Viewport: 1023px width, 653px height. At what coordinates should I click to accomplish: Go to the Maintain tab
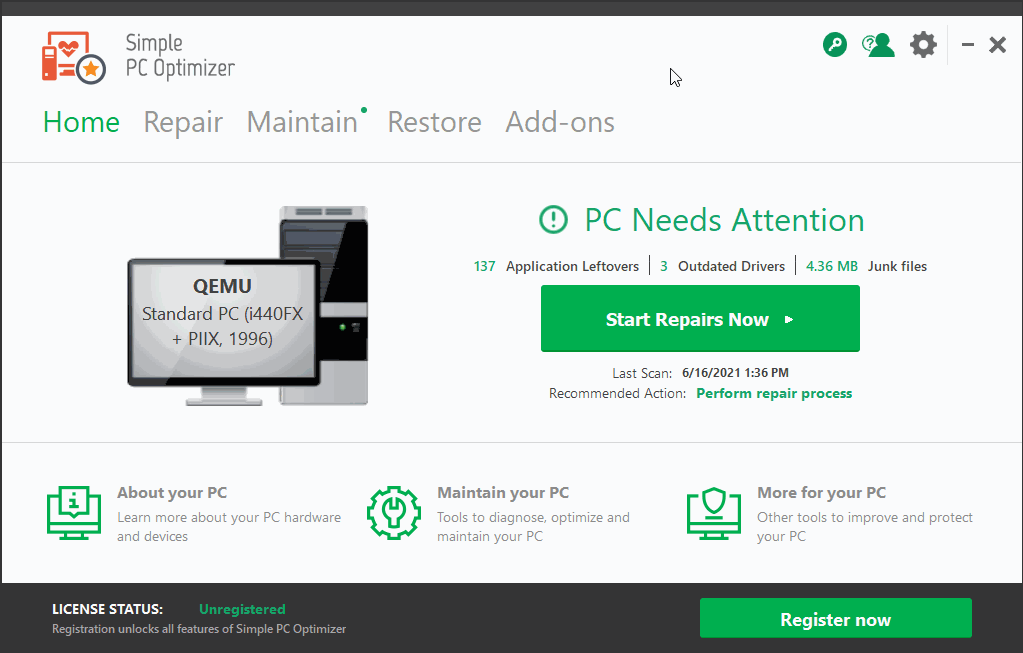point(302,122)
